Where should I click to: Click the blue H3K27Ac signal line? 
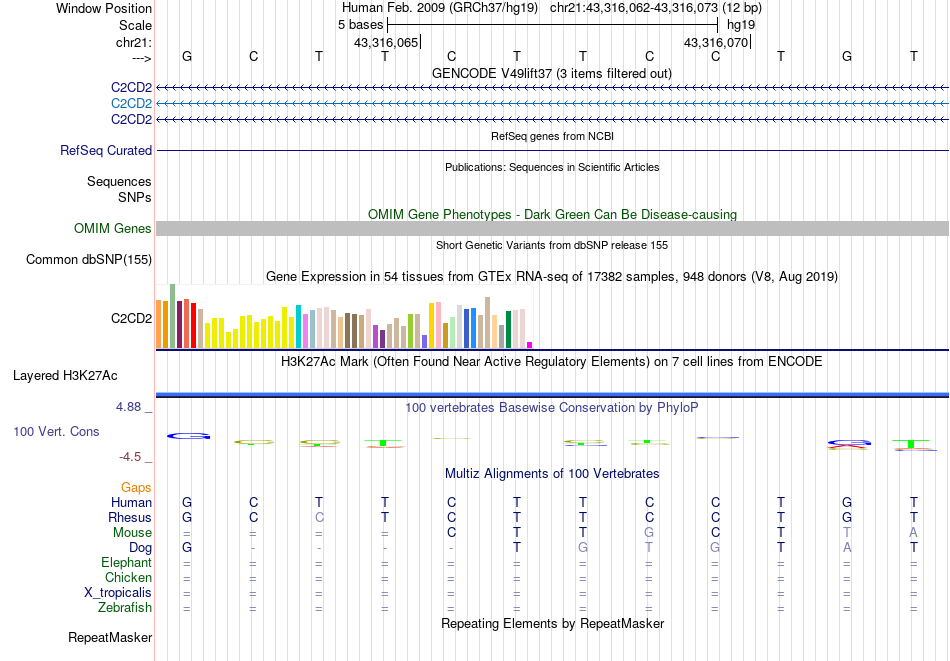552,395
